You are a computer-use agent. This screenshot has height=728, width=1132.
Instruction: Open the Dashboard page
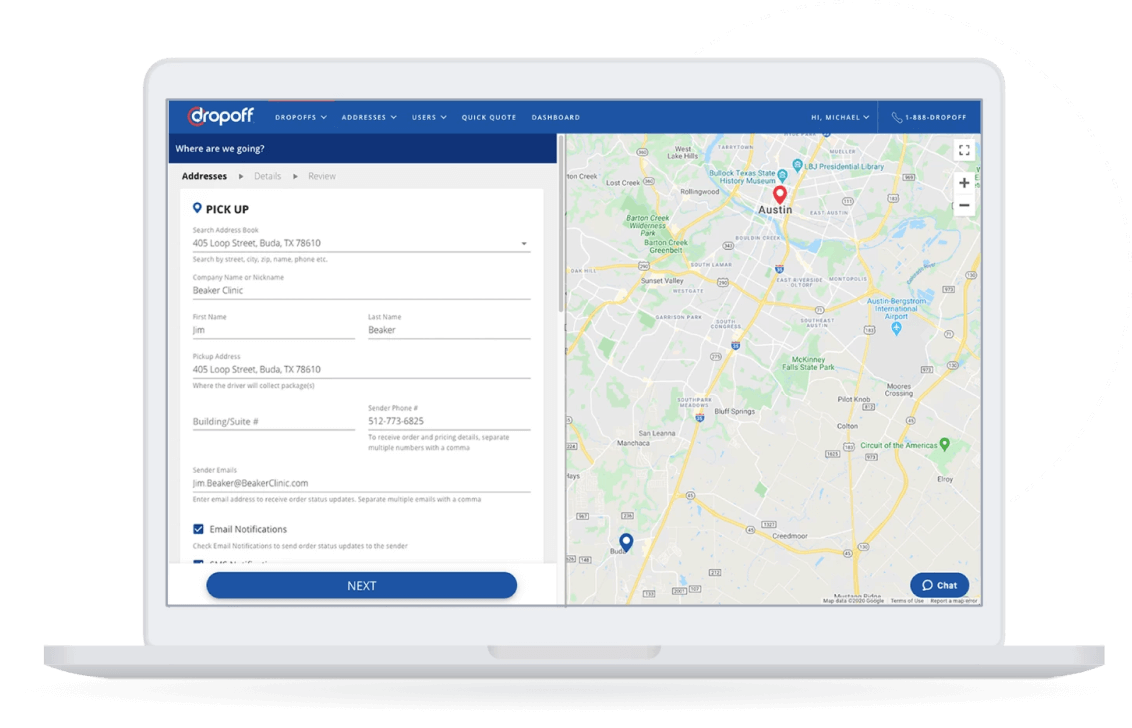point(555,118)
